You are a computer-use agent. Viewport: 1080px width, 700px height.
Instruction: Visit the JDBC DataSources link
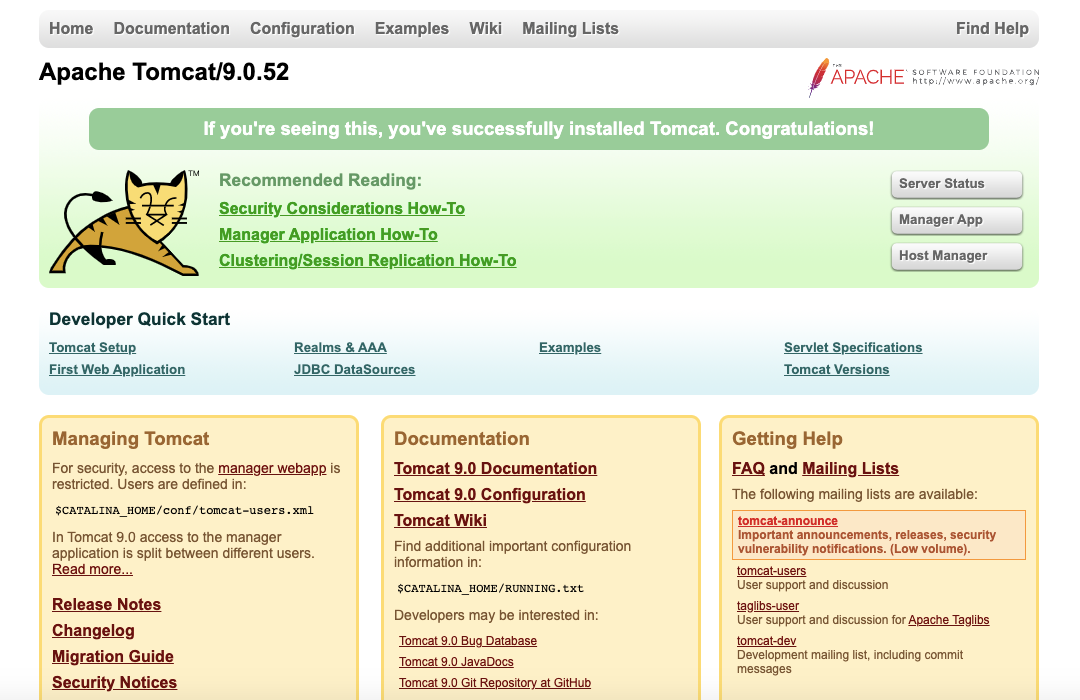pyautogui.click(x=355, y=369)
